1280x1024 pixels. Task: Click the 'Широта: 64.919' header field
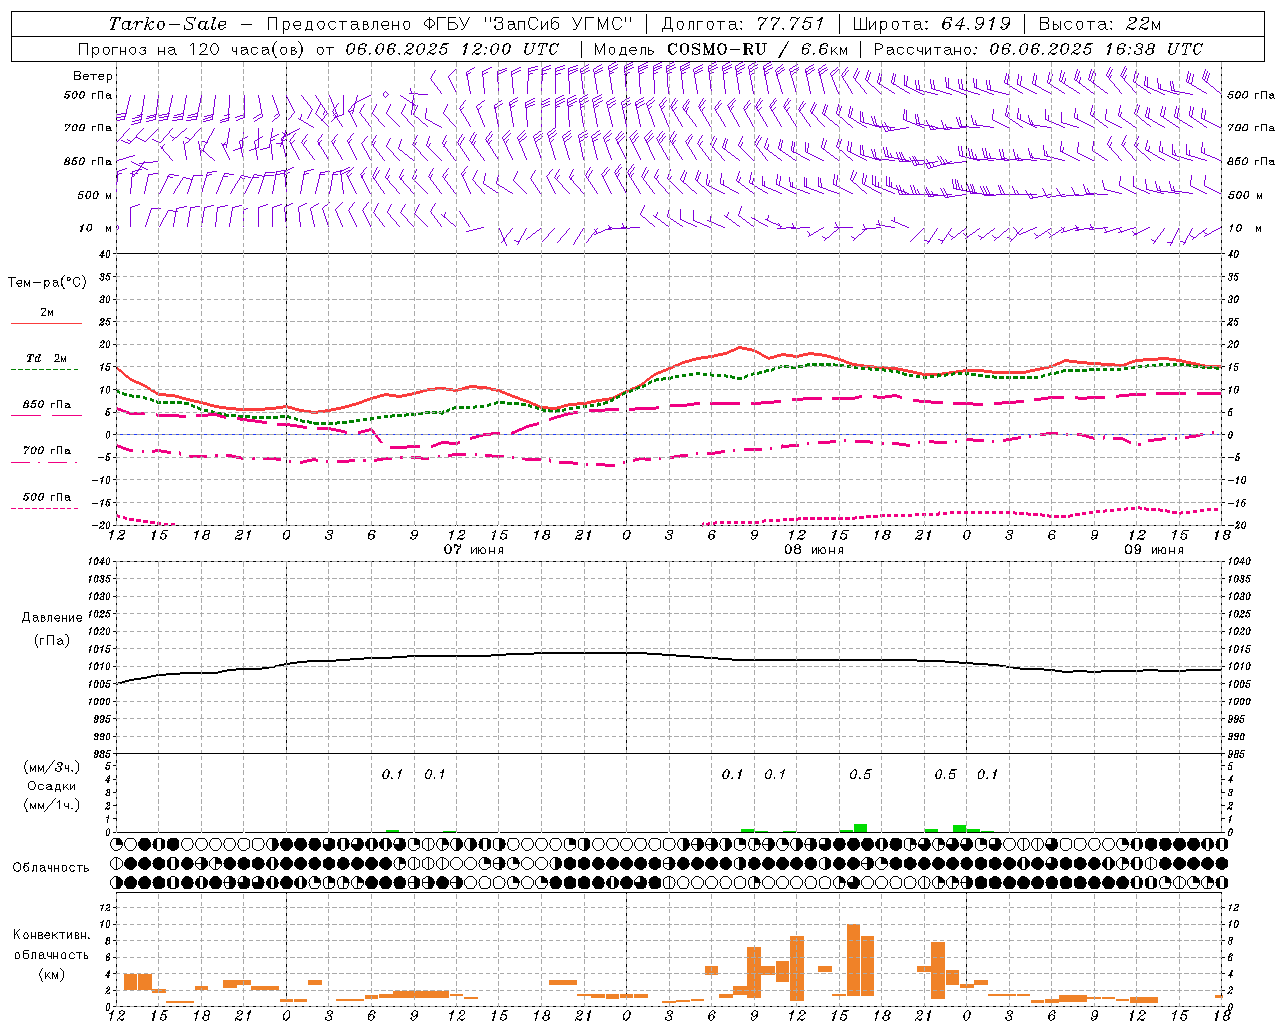(931, 24)
